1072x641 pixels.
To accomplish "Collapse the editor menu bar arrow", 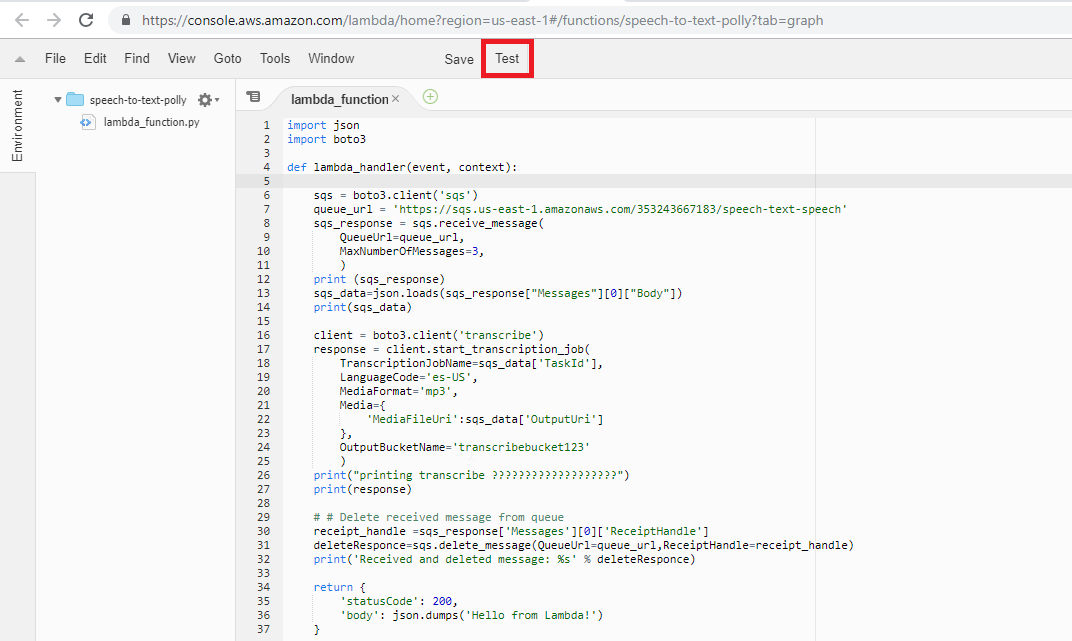I will coord(20,59).
